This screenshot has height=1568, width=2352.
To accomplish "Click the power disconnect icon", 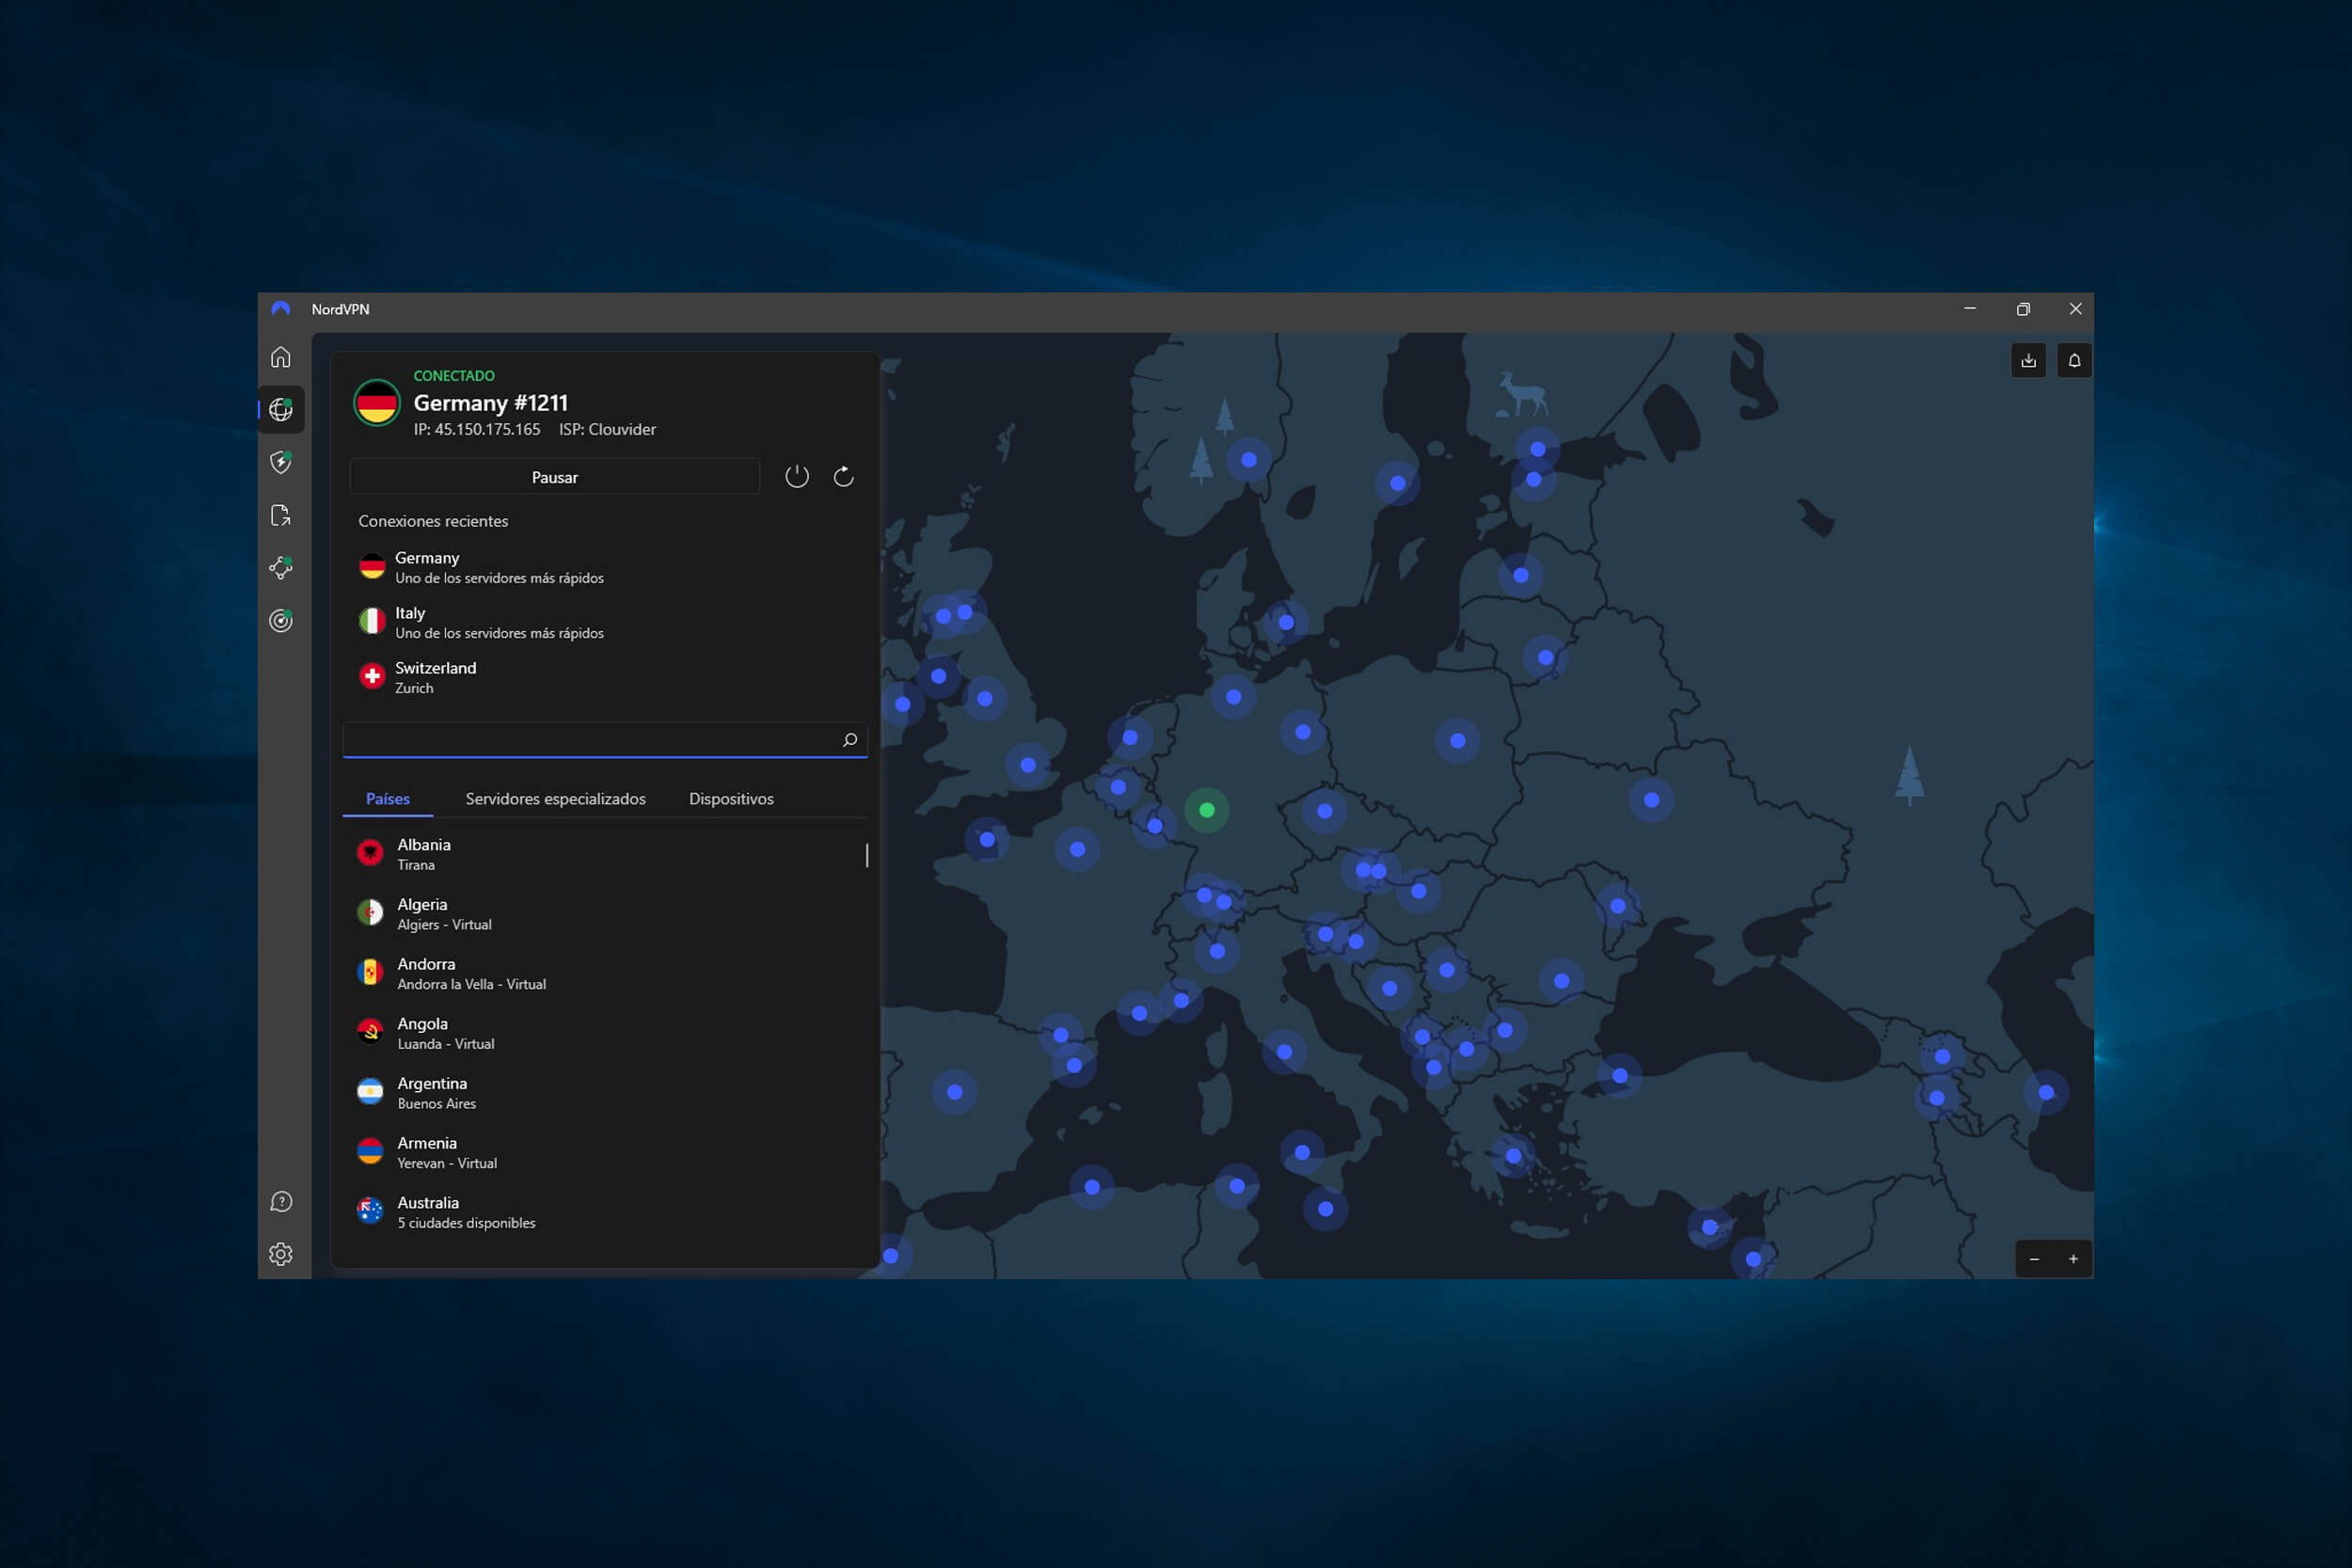I will (797, 476).
